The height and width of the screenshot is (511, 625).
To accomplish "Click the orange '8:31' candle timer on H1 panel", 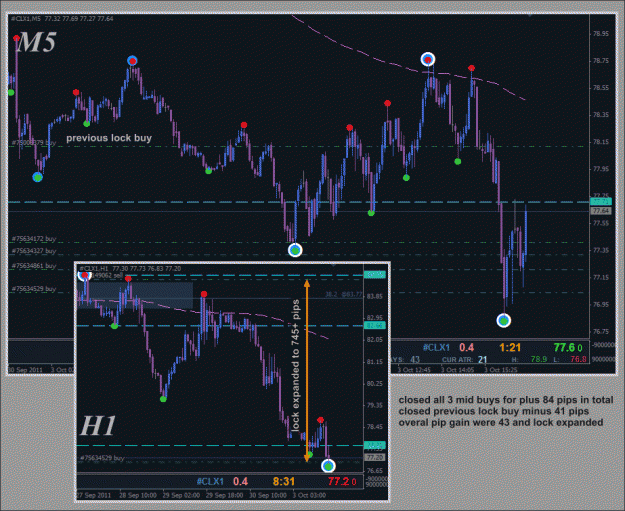I will pyautogui.click(x=284, y=482).
